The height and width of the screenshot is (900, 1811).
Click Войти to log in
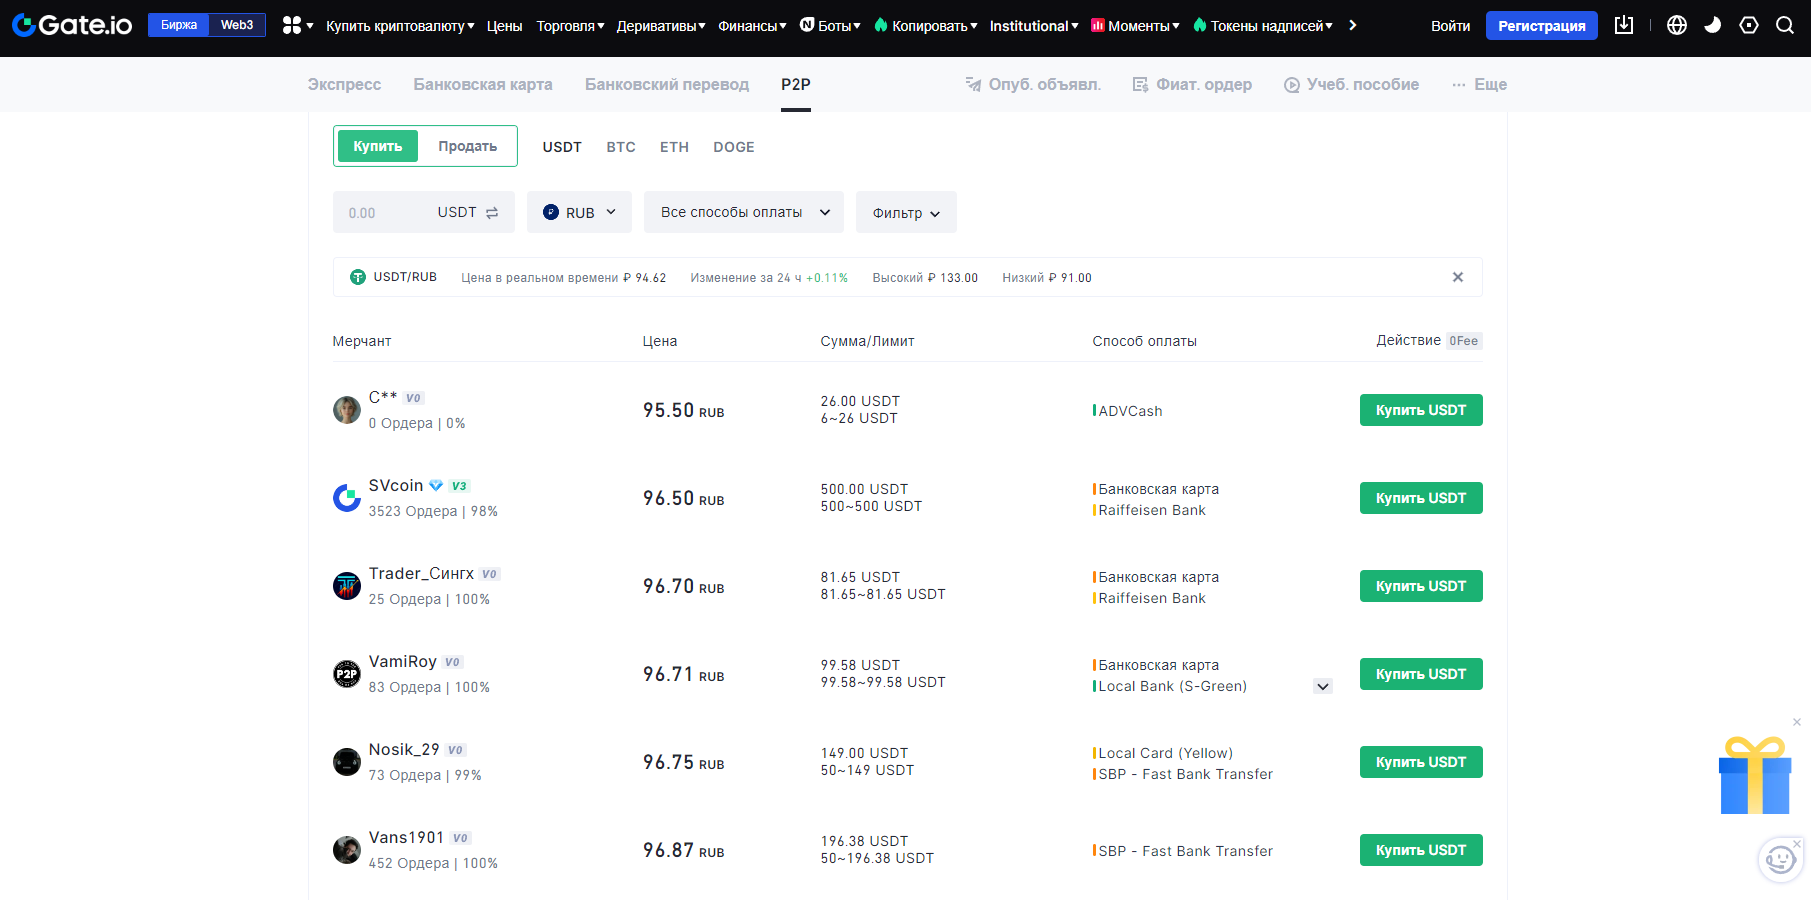coord(1450,26)
